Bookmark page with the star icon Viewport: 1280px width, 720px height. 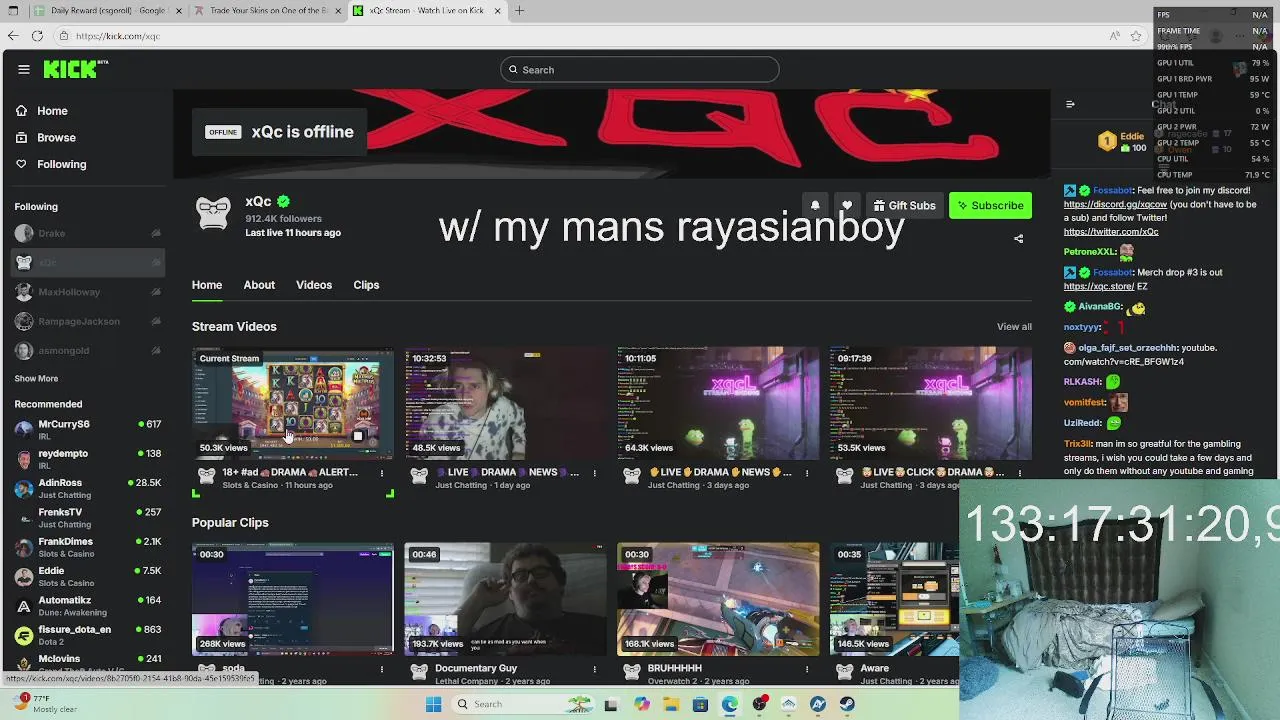[x=1136, y=36]
